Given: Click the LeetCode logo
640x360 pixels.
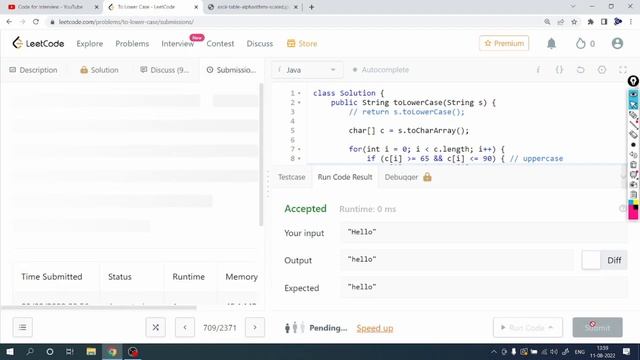Looking at the screenshot, I should [38, 43].
